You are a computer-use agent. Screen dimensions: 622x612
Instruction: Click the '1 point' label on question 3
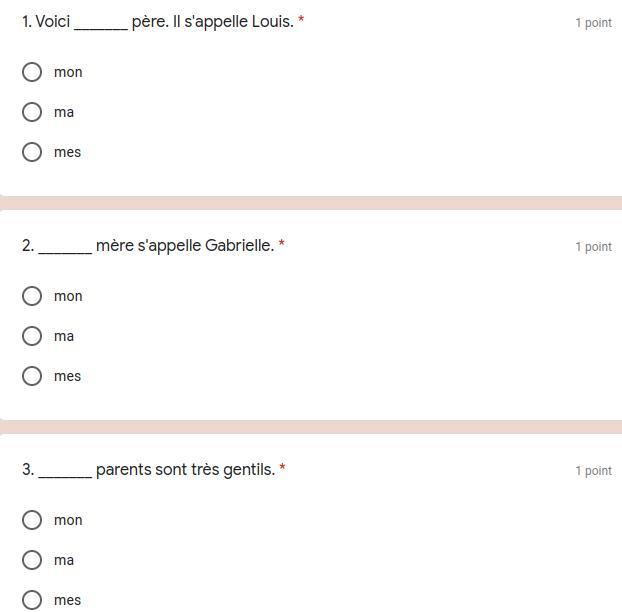593,471
